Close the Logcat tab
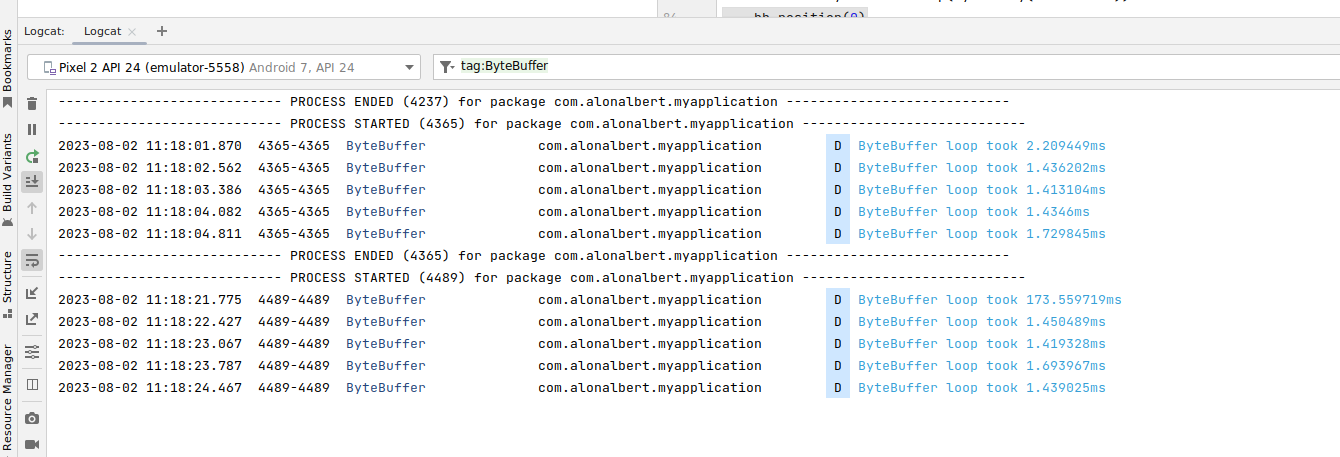Viewport: 1340px width, 457px height. tap(133, 32)
